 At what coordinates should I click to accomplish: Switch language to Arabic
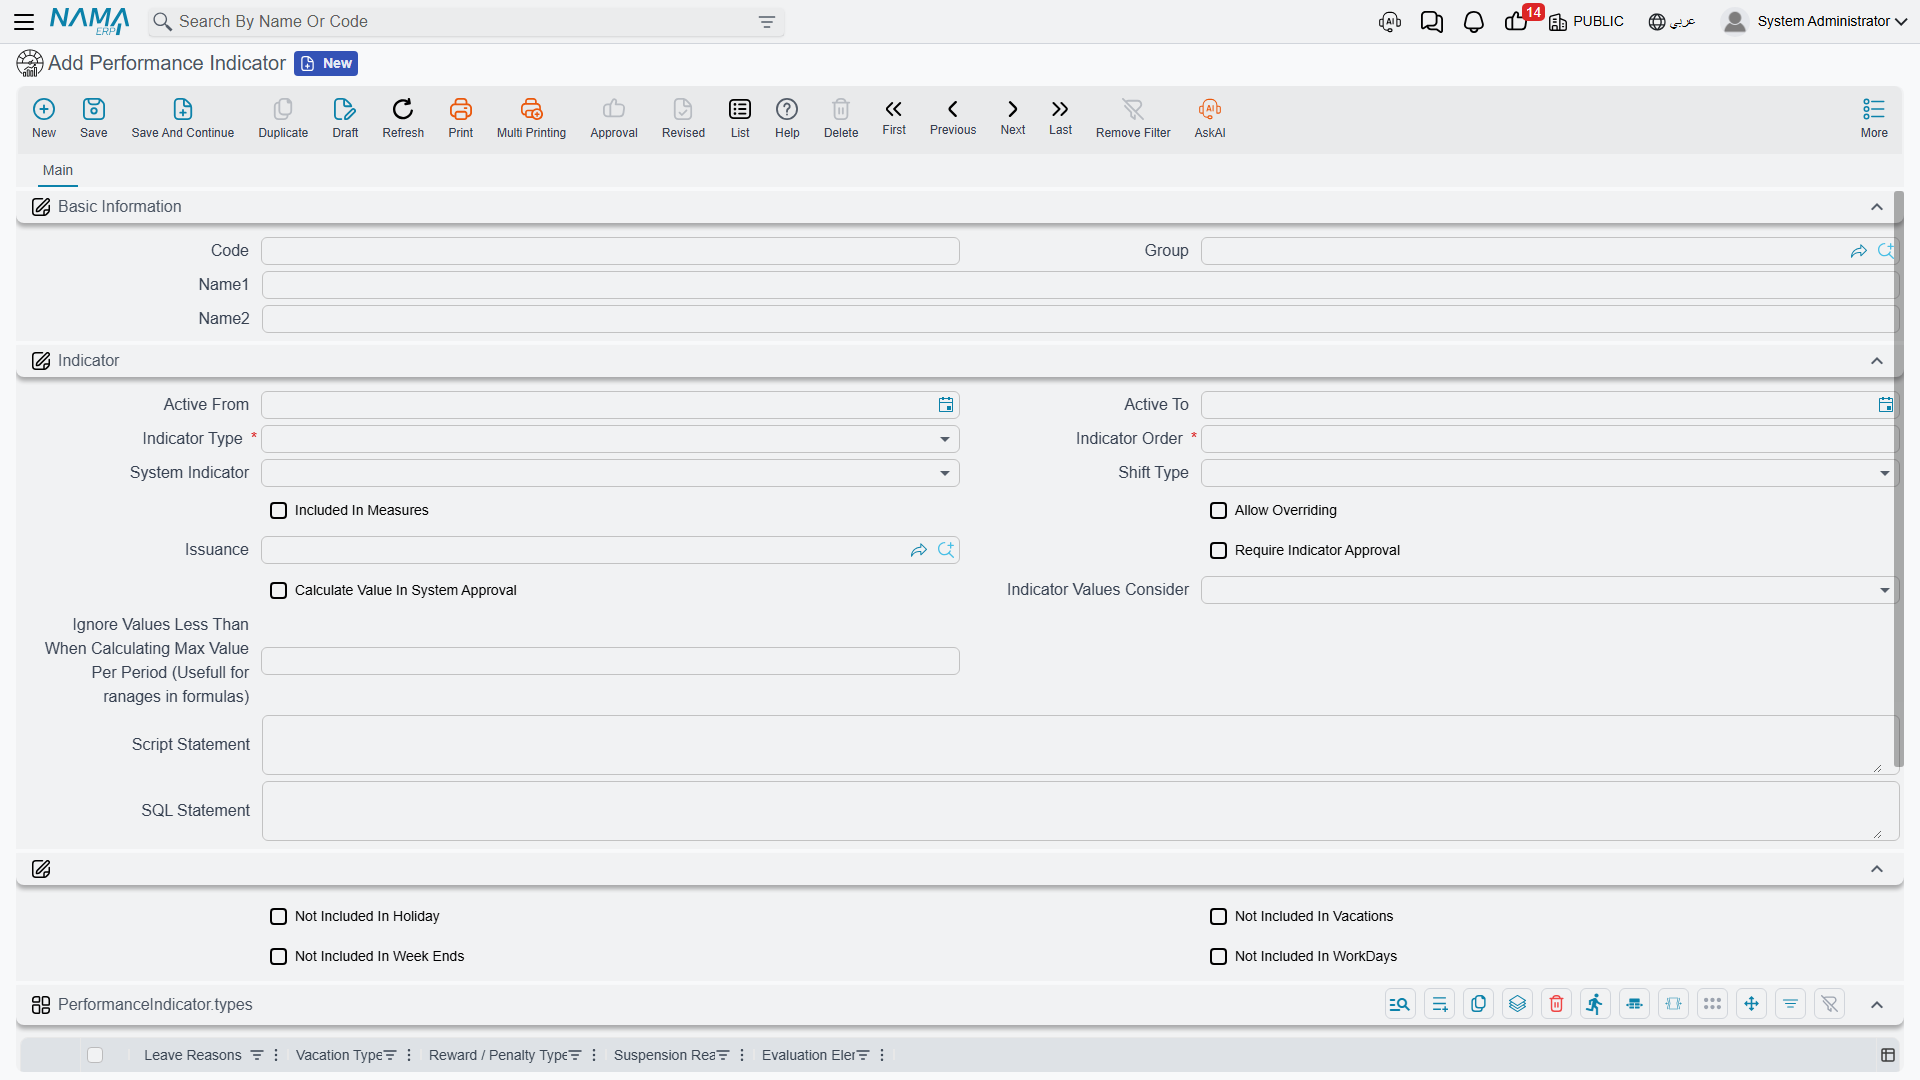tap(1672, 22)
